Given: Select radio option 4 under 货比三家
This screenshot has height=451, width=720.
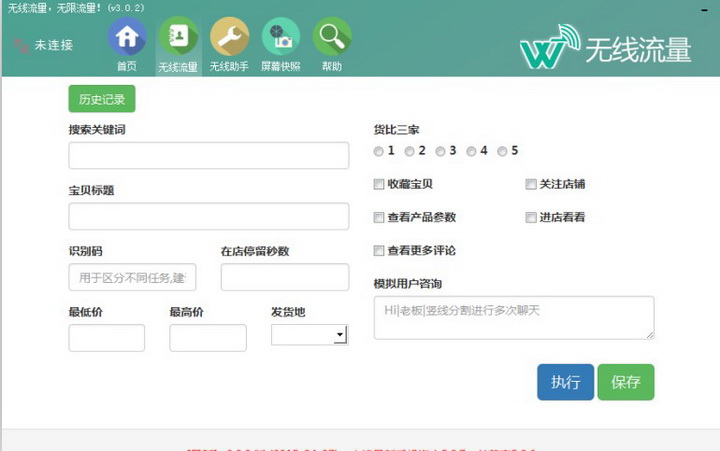Looking at the screenshot, I should point(471,151).
